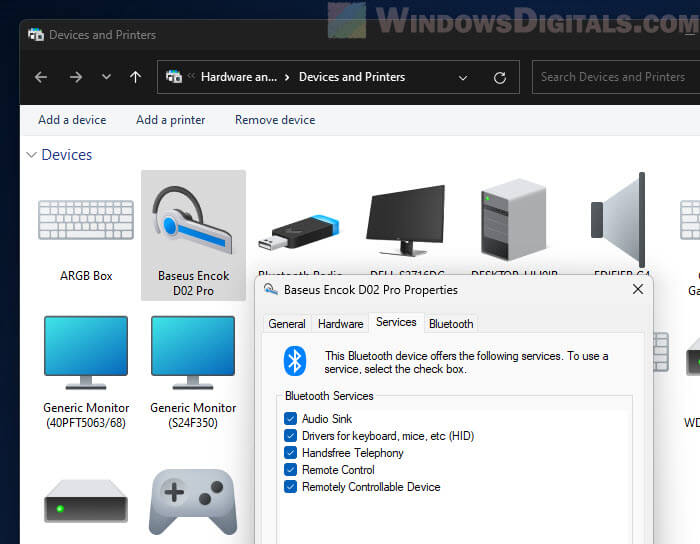The image size is (700, 544).
Task: Click Add a printer
Action: pyautogui.click(x=171, y=120)
